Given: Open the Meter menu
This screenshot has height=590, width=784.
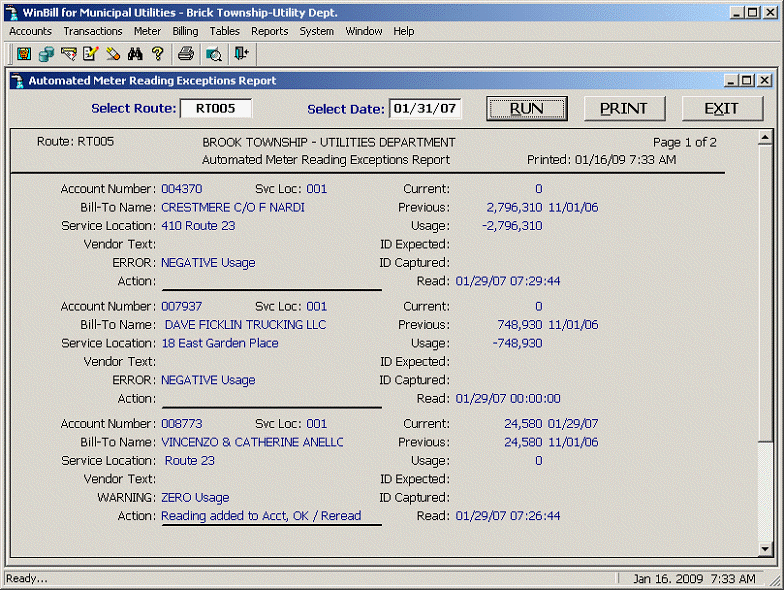Looking at the screenshot, I should pyautogui.click(x=147, y=31).
